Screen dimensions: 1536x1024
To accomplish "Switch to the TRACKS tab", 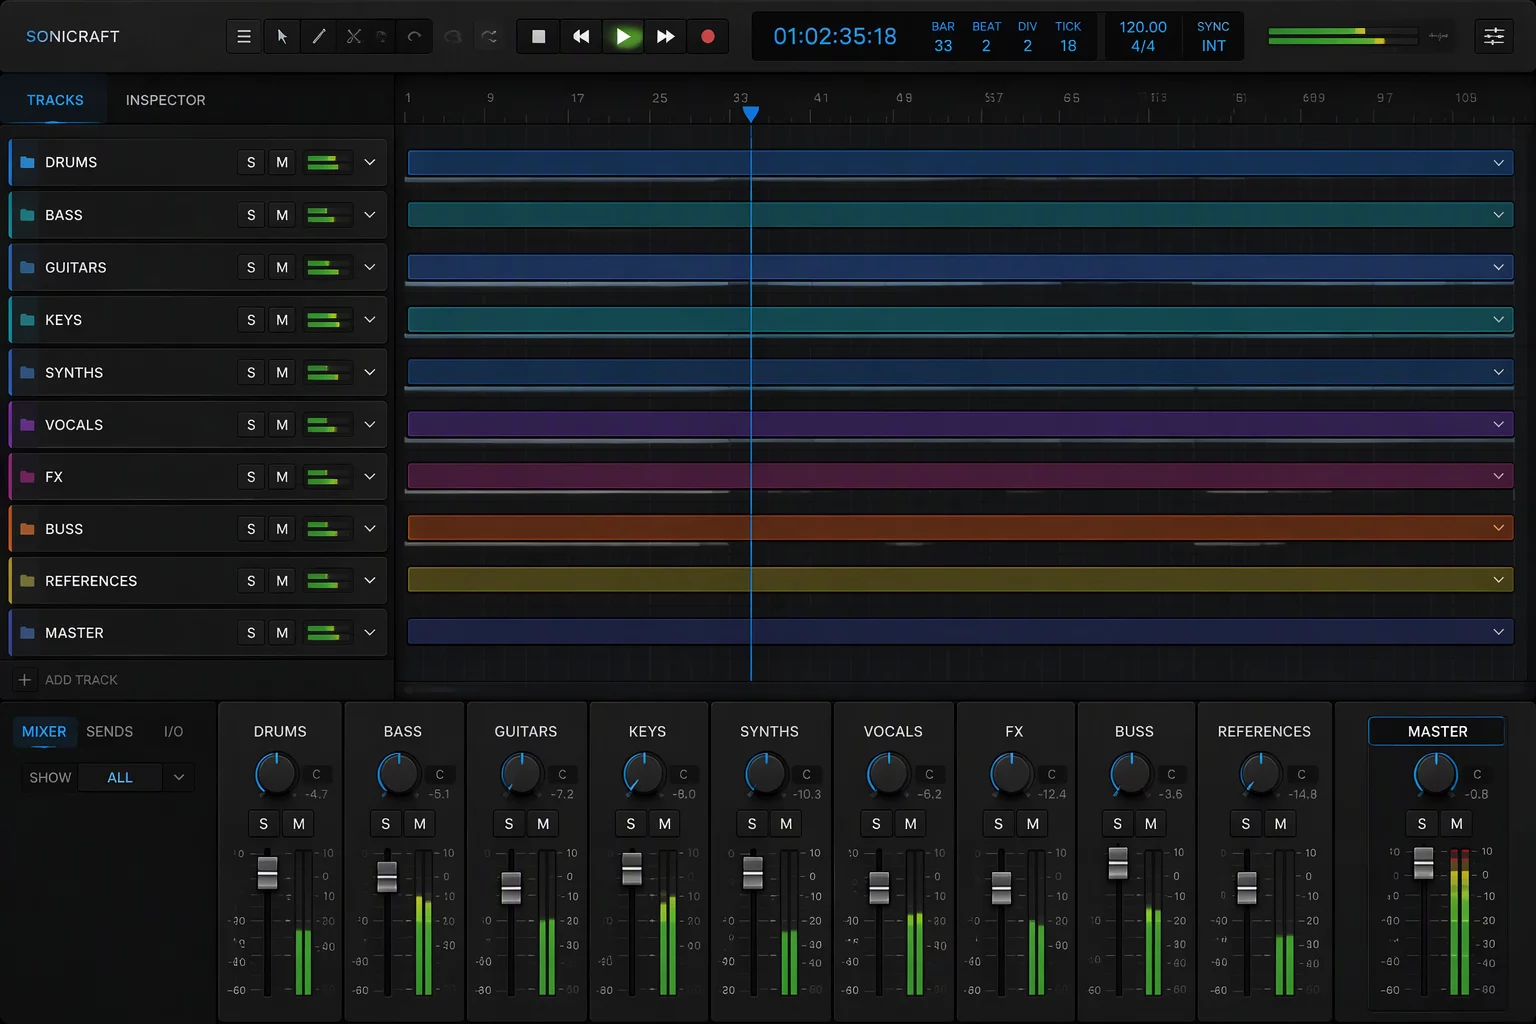I will [55, 100].
